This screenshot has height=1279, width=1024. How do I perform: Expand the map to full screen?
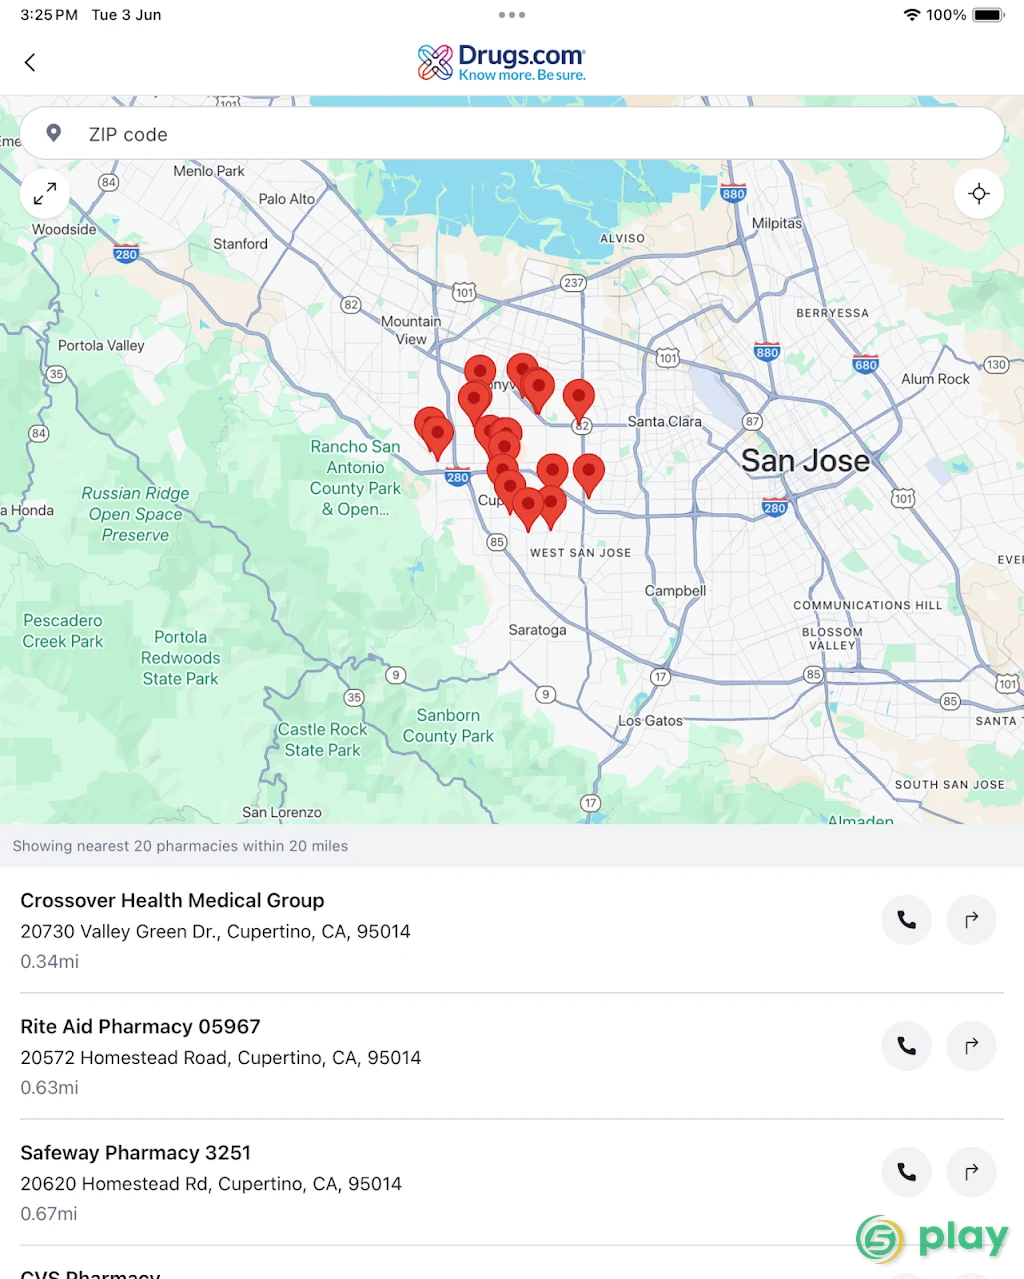click(45, 193)
